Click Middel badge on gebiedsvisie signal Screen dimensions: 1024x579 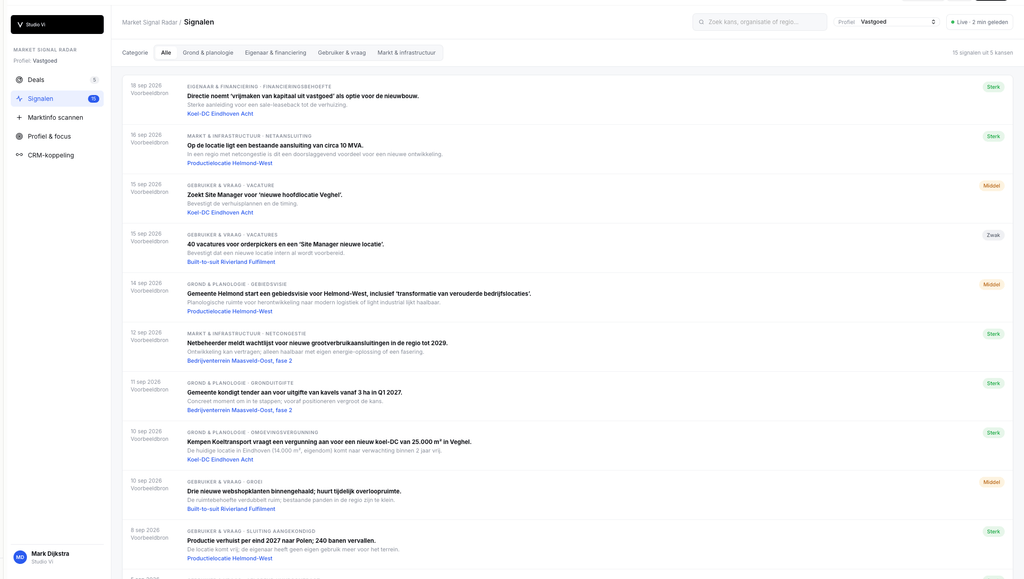[991, 285]
